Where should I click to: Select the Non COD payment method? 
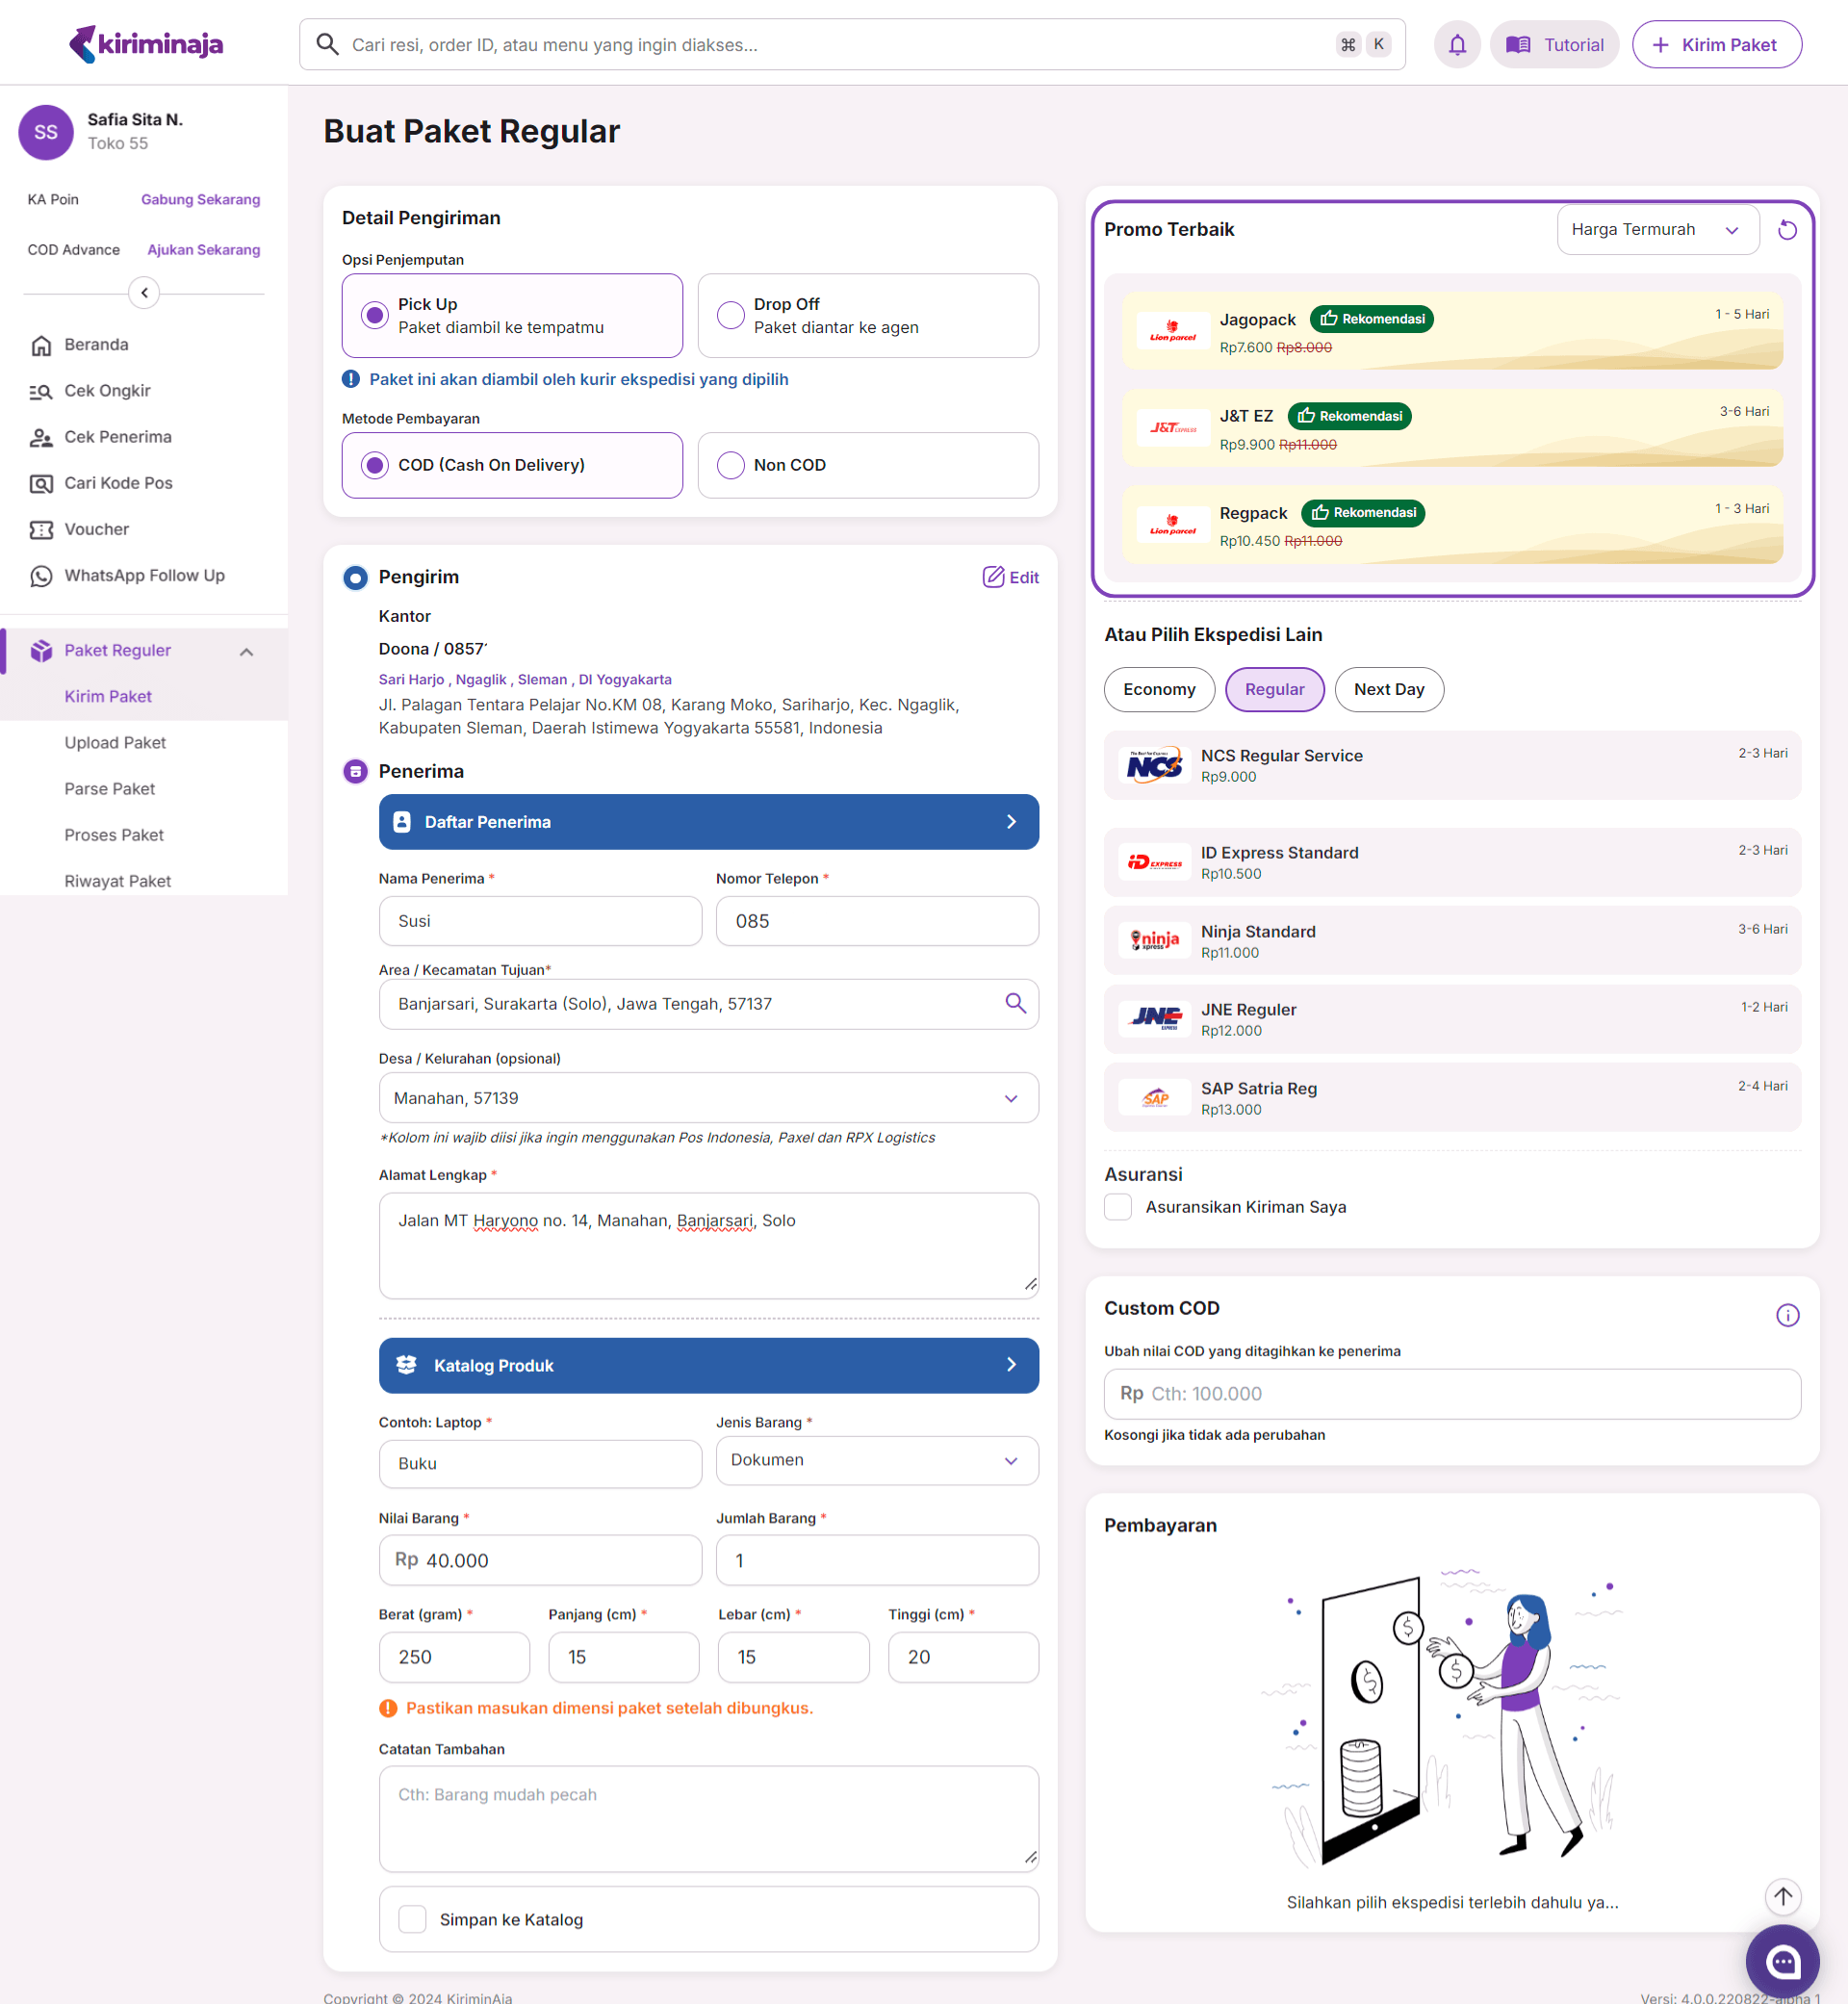pos(867,465)
